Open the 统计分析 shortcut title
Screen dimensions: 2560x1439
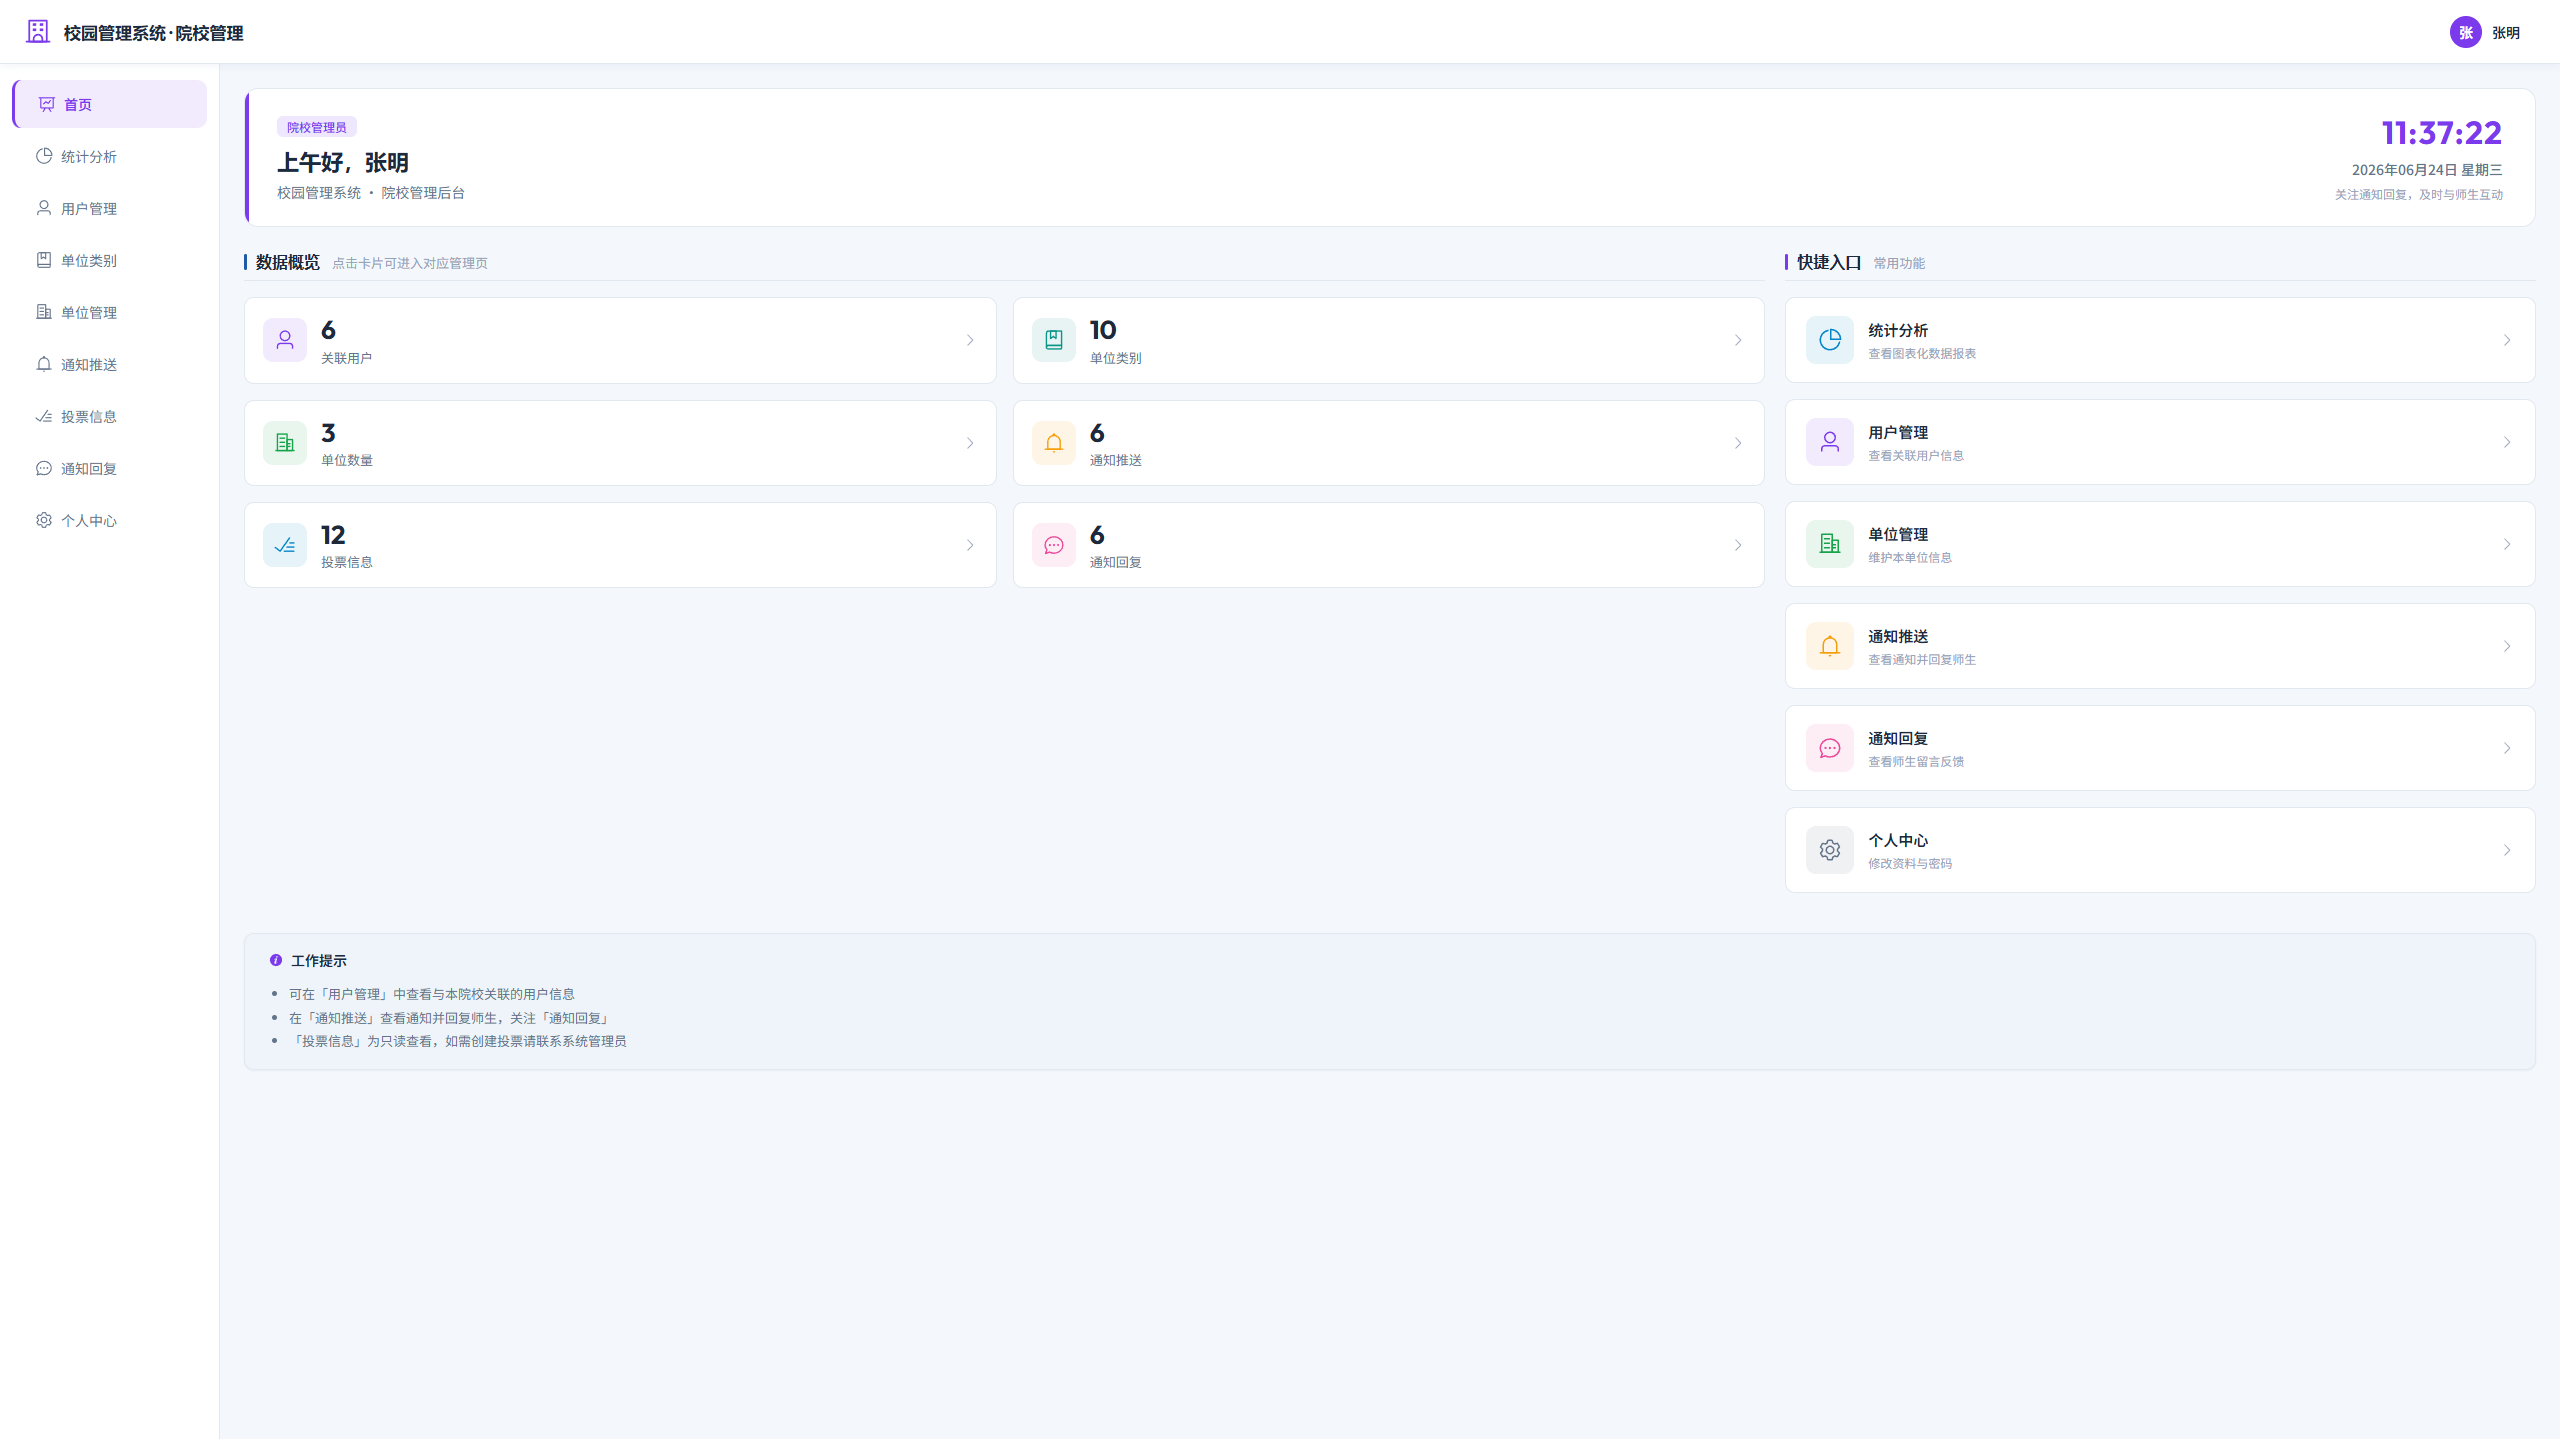click(x=1898, y=330)
